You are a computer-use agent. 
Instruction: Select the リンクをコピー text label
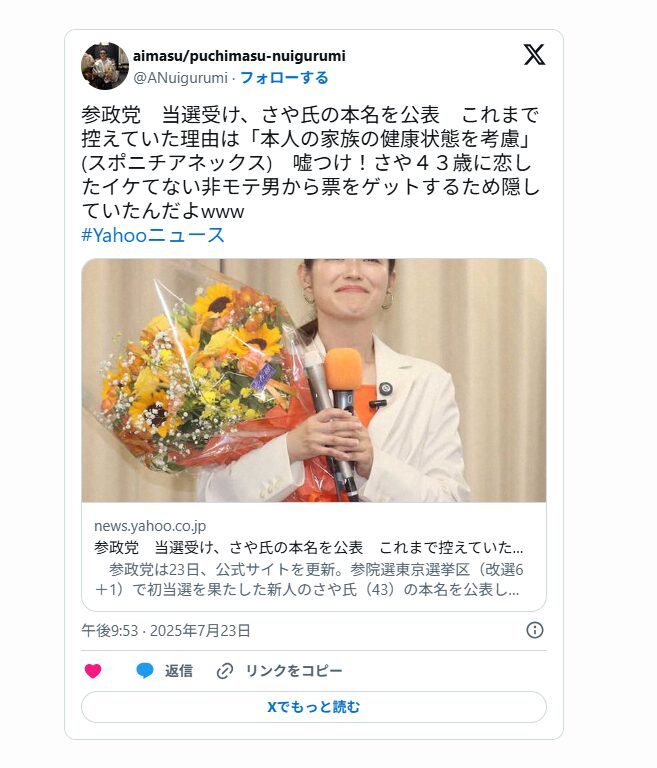pyautogui.click(x=294, y=671)
